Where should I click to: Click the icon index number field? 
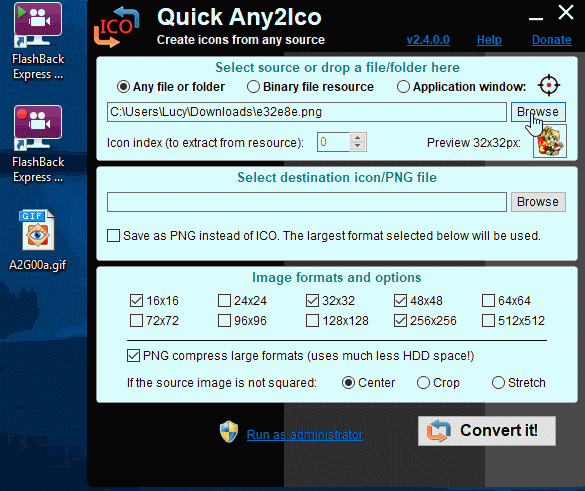334,142
